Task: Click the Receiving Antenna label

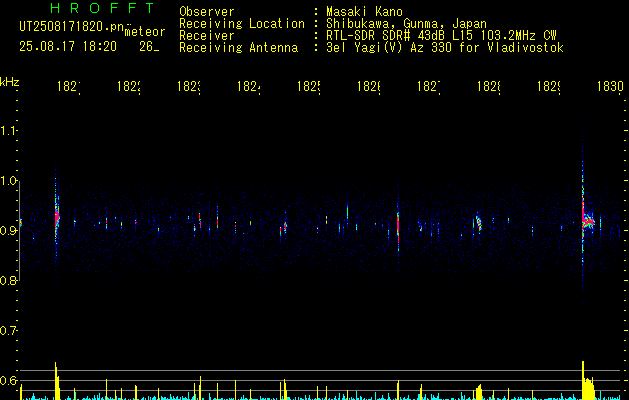Action: (x=238, y=48)
